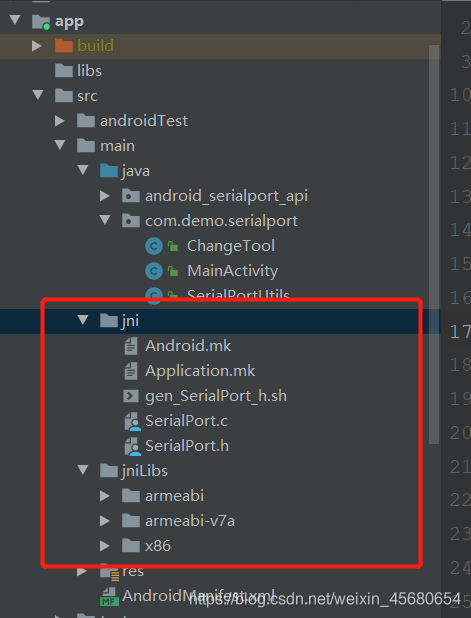The width and height of the screenshot is (471, 618).
Task: Collapse the main folder
Action: 60,145
